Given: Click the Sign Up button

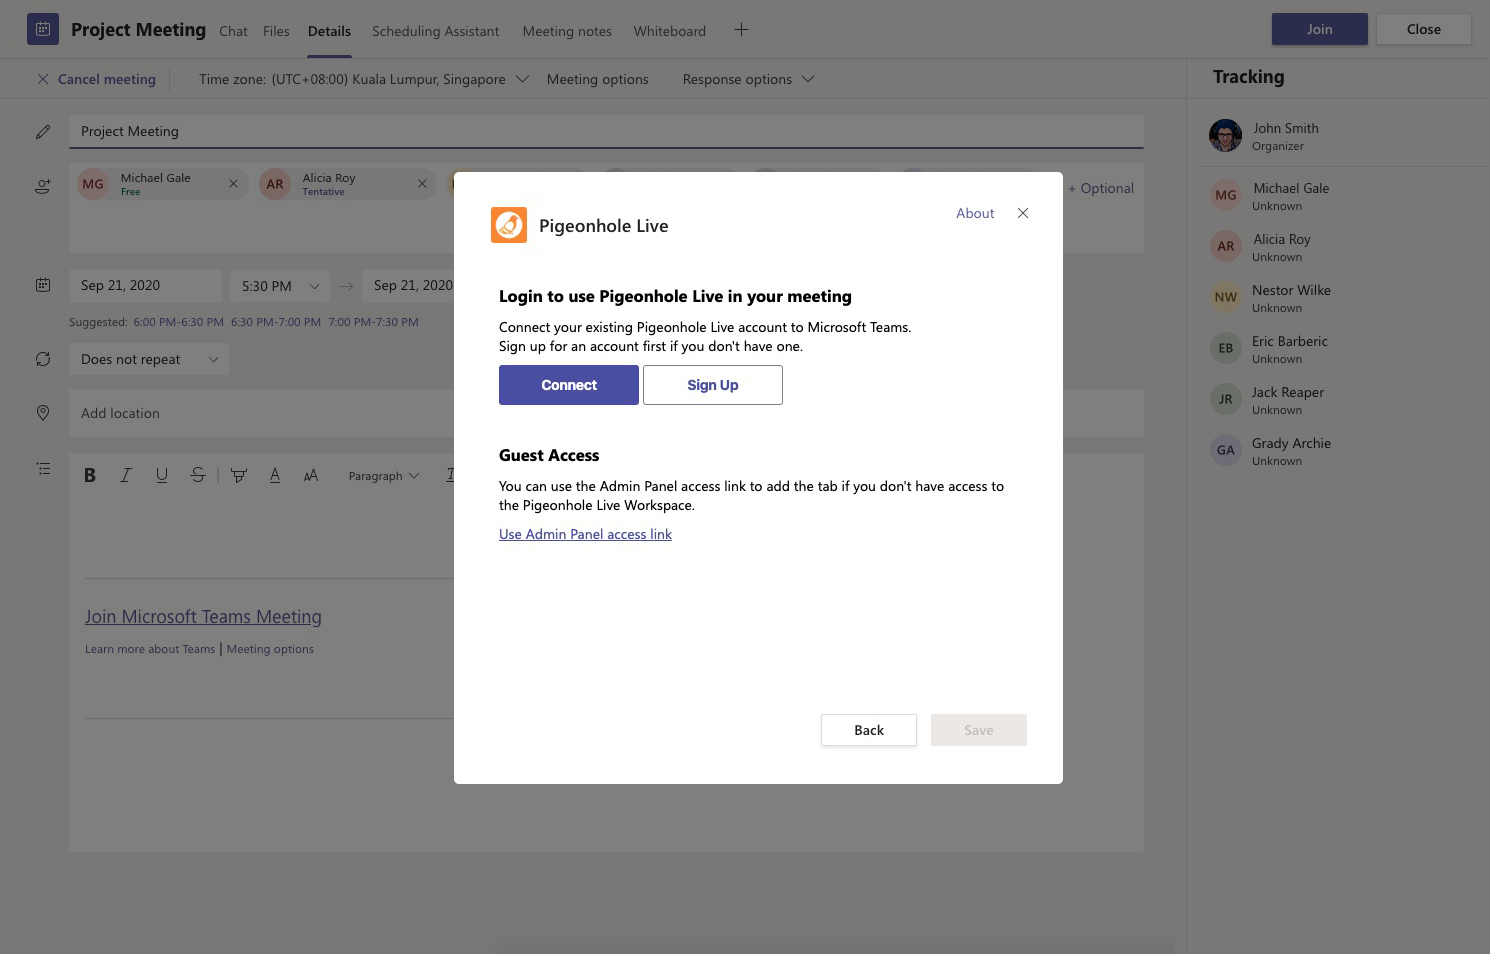Looking at the screenshot, I should point(713,385).
